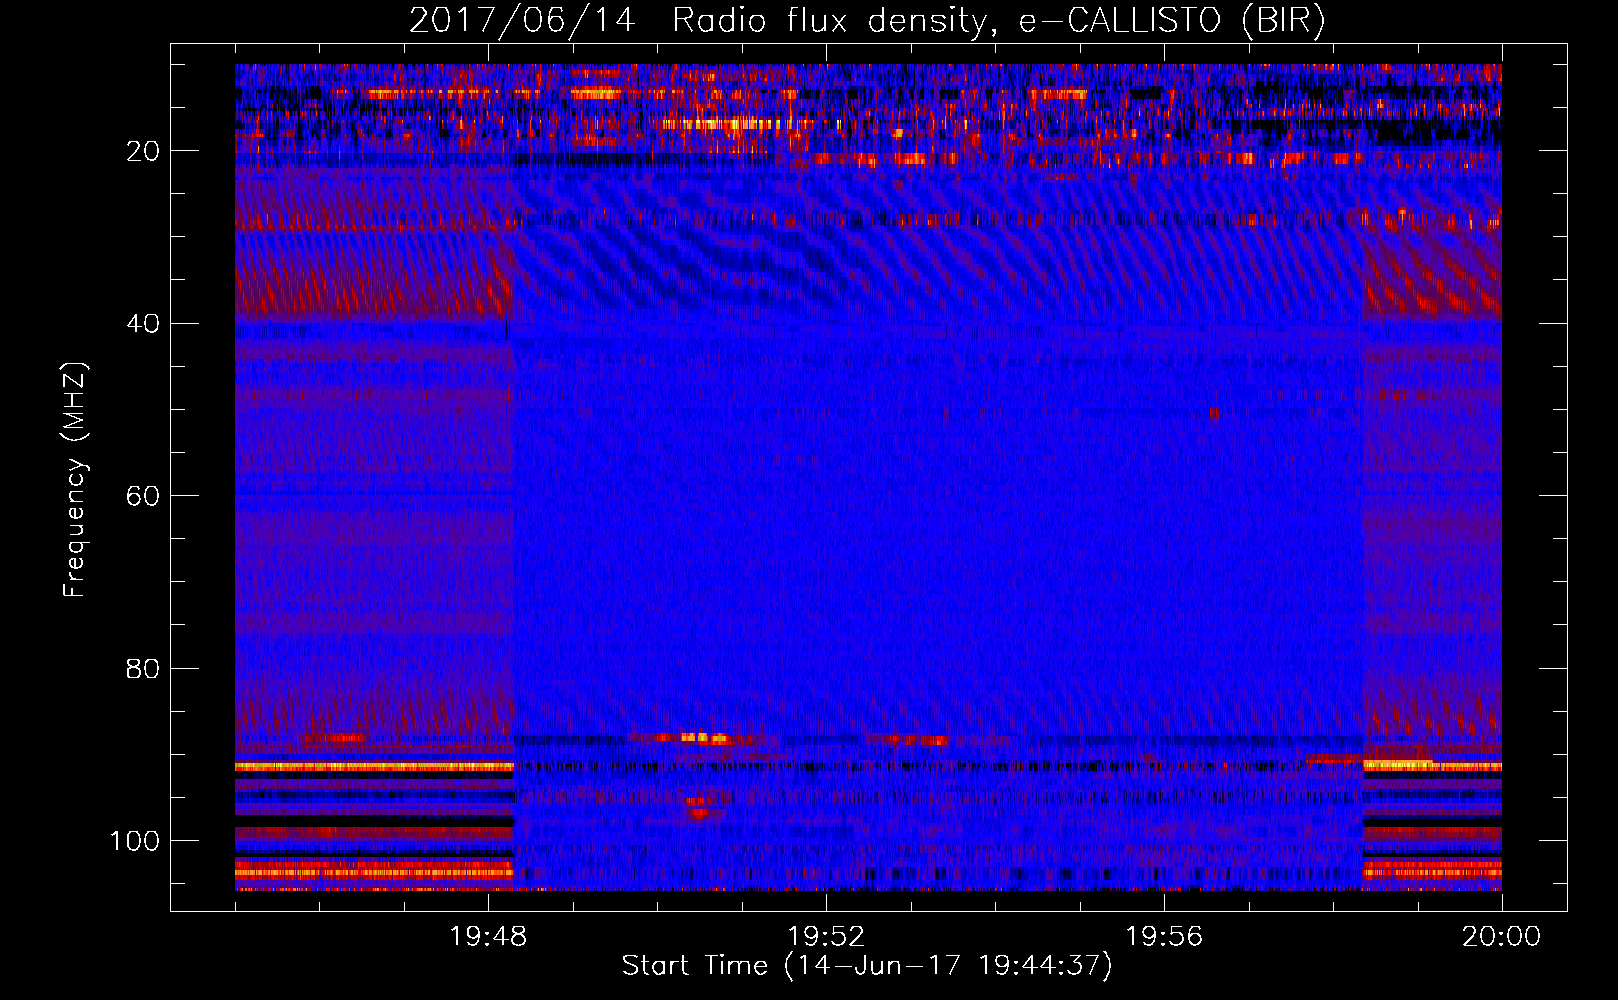
Task: Click the '100' frequency tick label
Action: [135, 841]
